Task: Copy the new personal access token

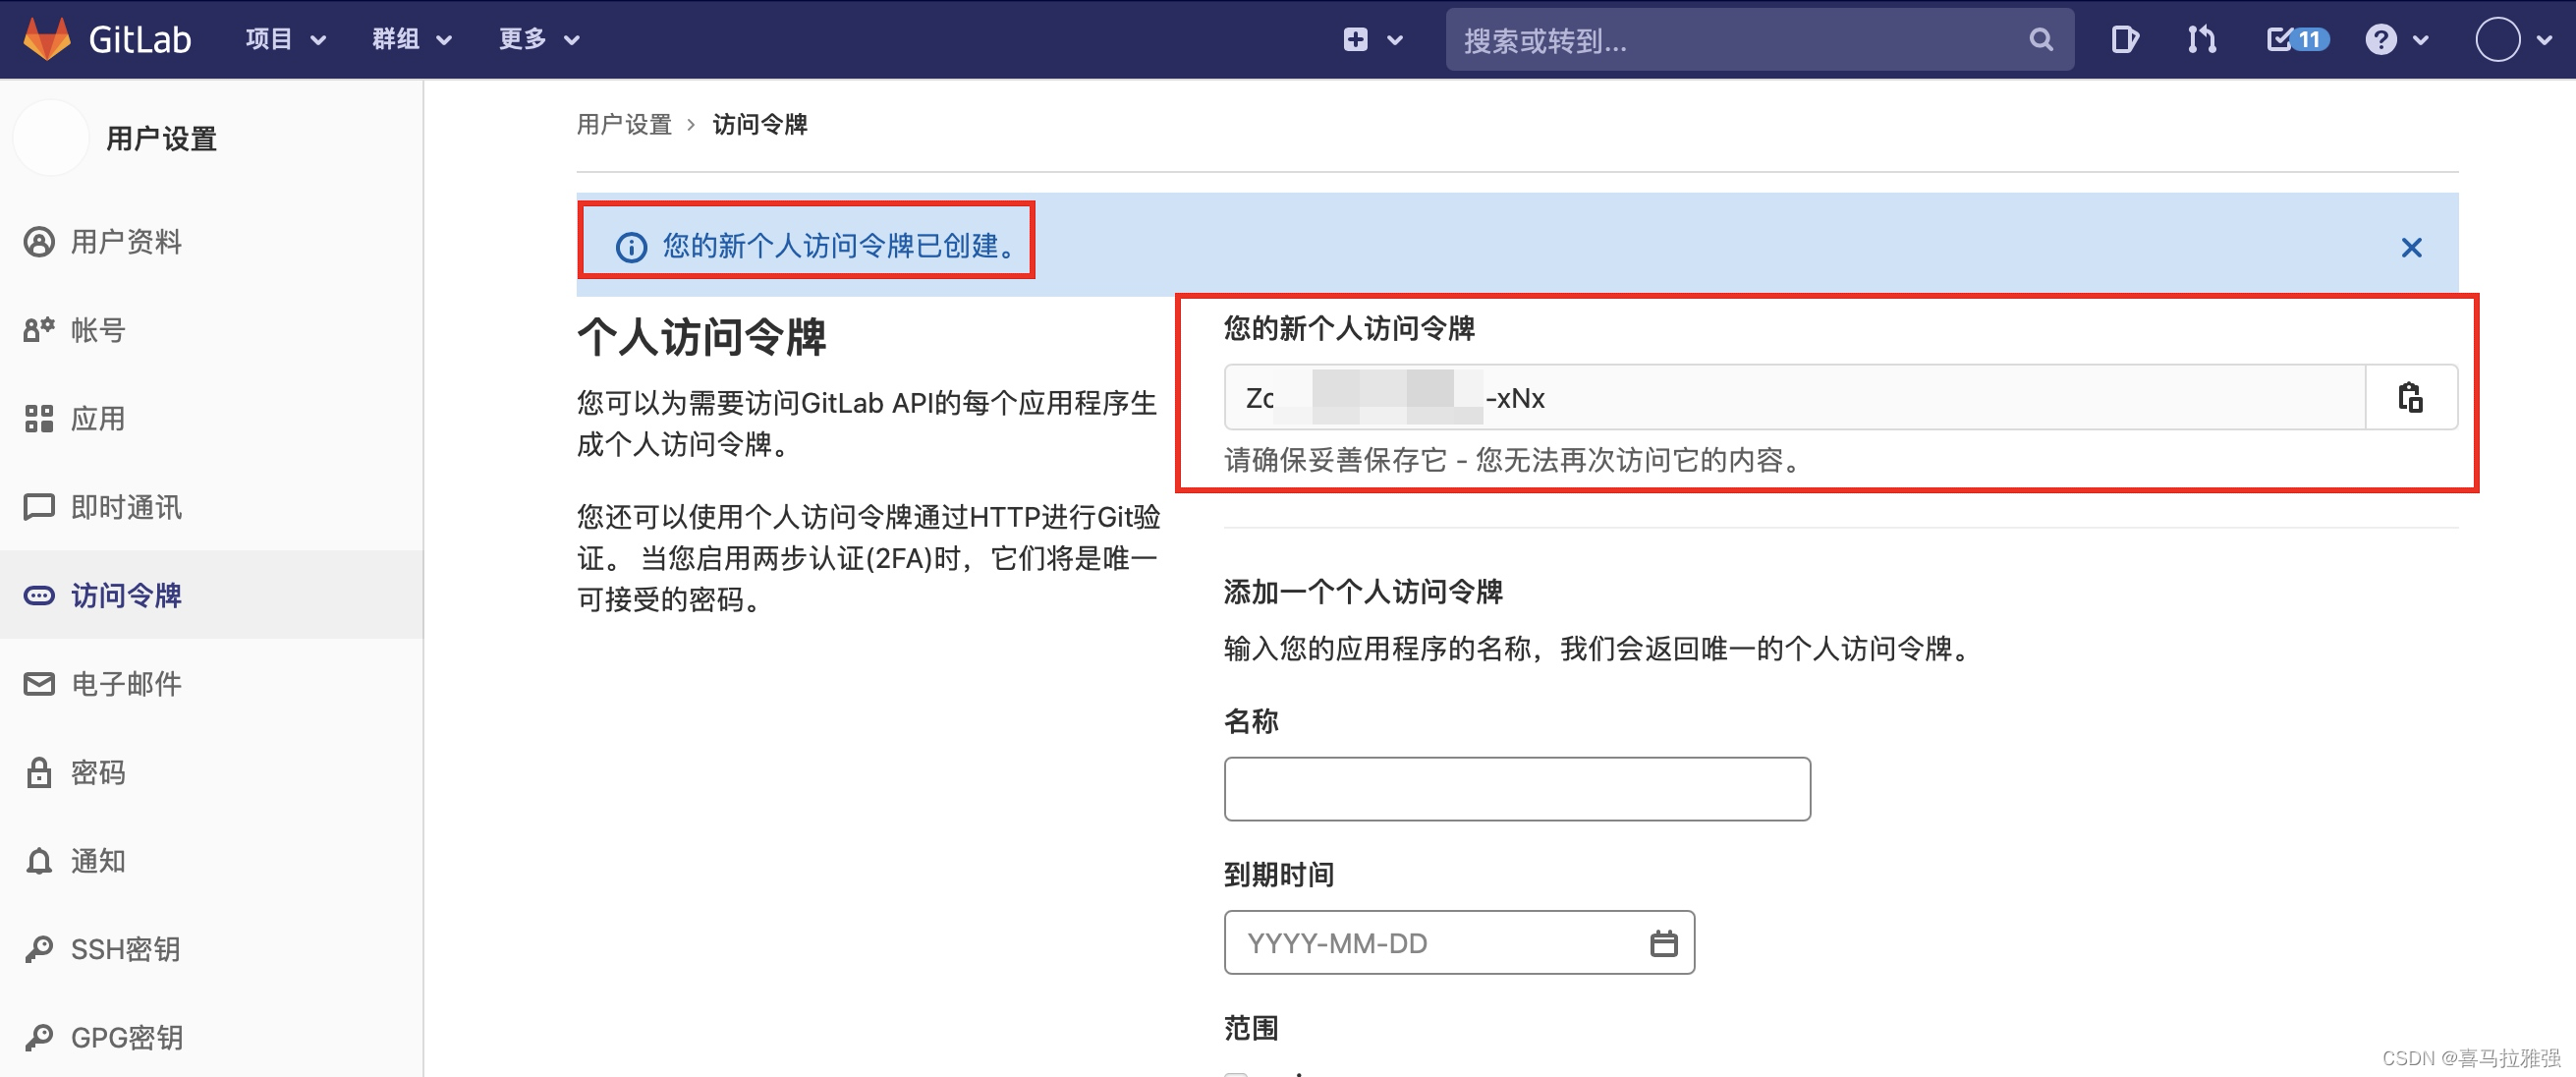Action: (x=2410, y=398)
